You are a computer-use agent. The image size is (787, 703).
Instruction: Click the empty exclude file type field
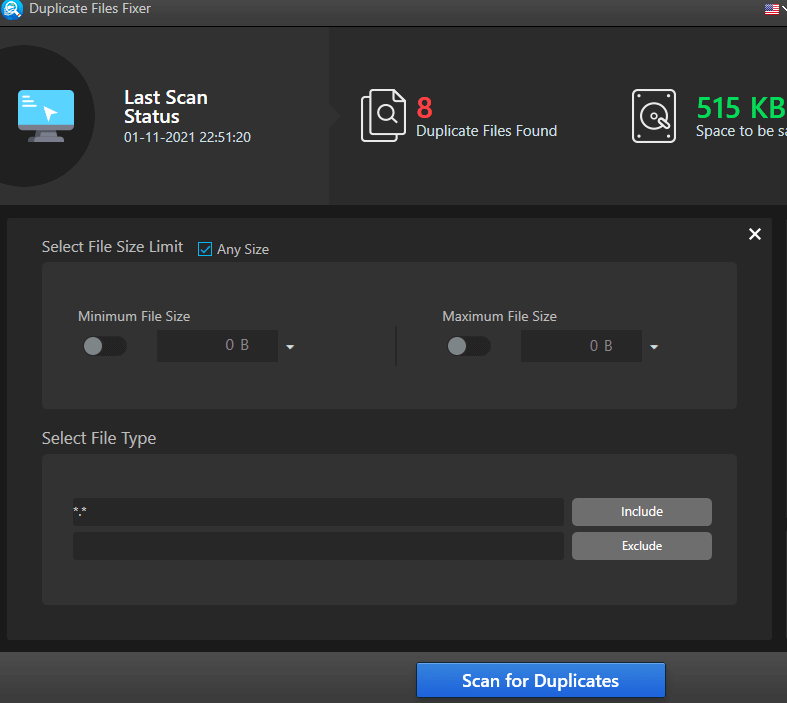(x=318, y=546)
